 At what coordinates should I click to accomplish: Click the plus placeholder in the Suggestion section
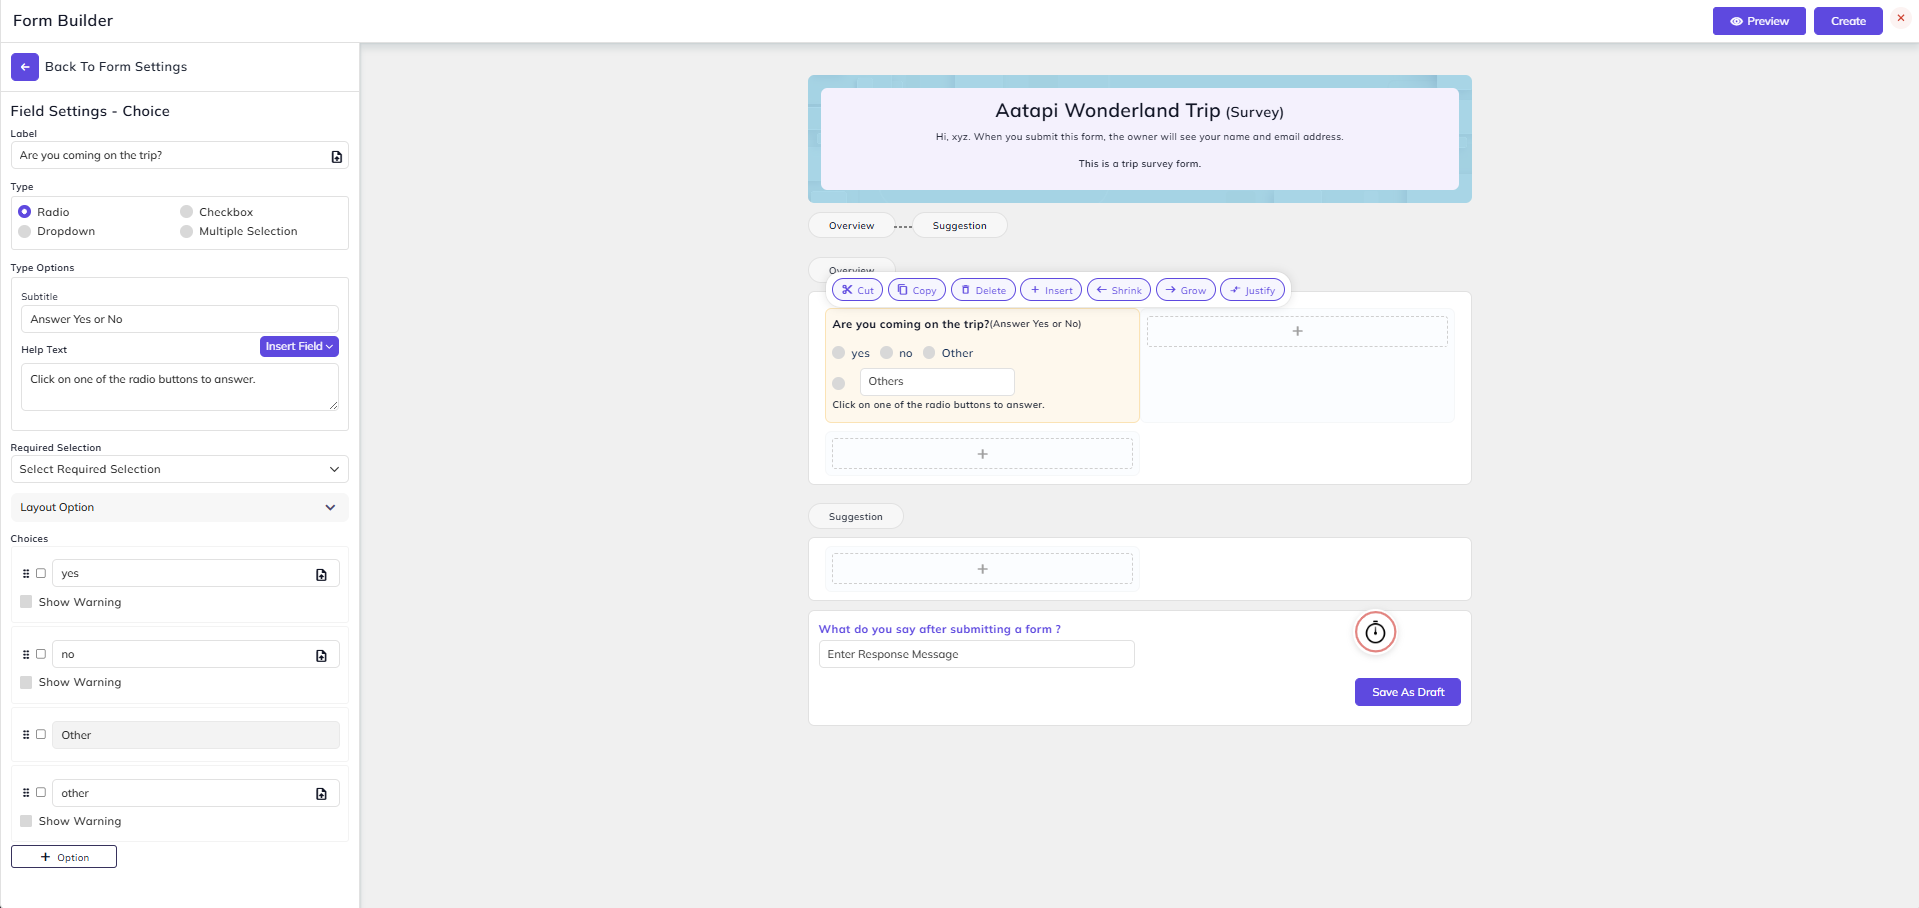[x=982, y=569]
